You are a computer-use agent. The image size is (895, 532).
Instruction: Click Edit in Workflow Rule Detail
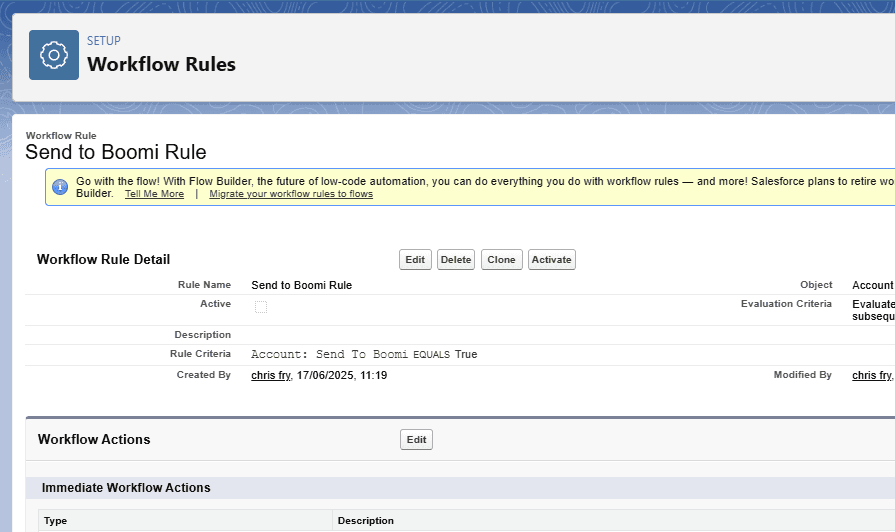pyautogui.click(x=415, y=260)
